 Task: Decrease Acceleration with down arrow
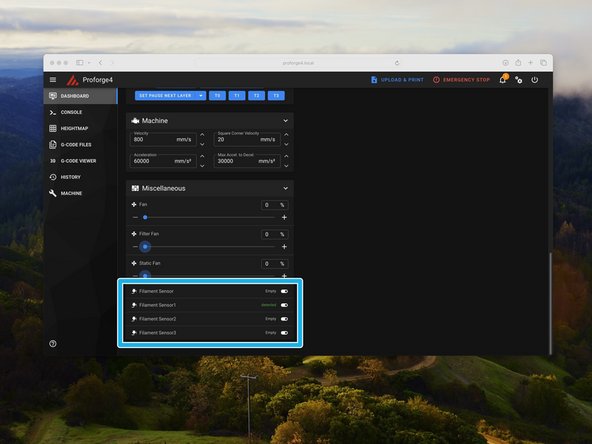[x=202, y=165]
